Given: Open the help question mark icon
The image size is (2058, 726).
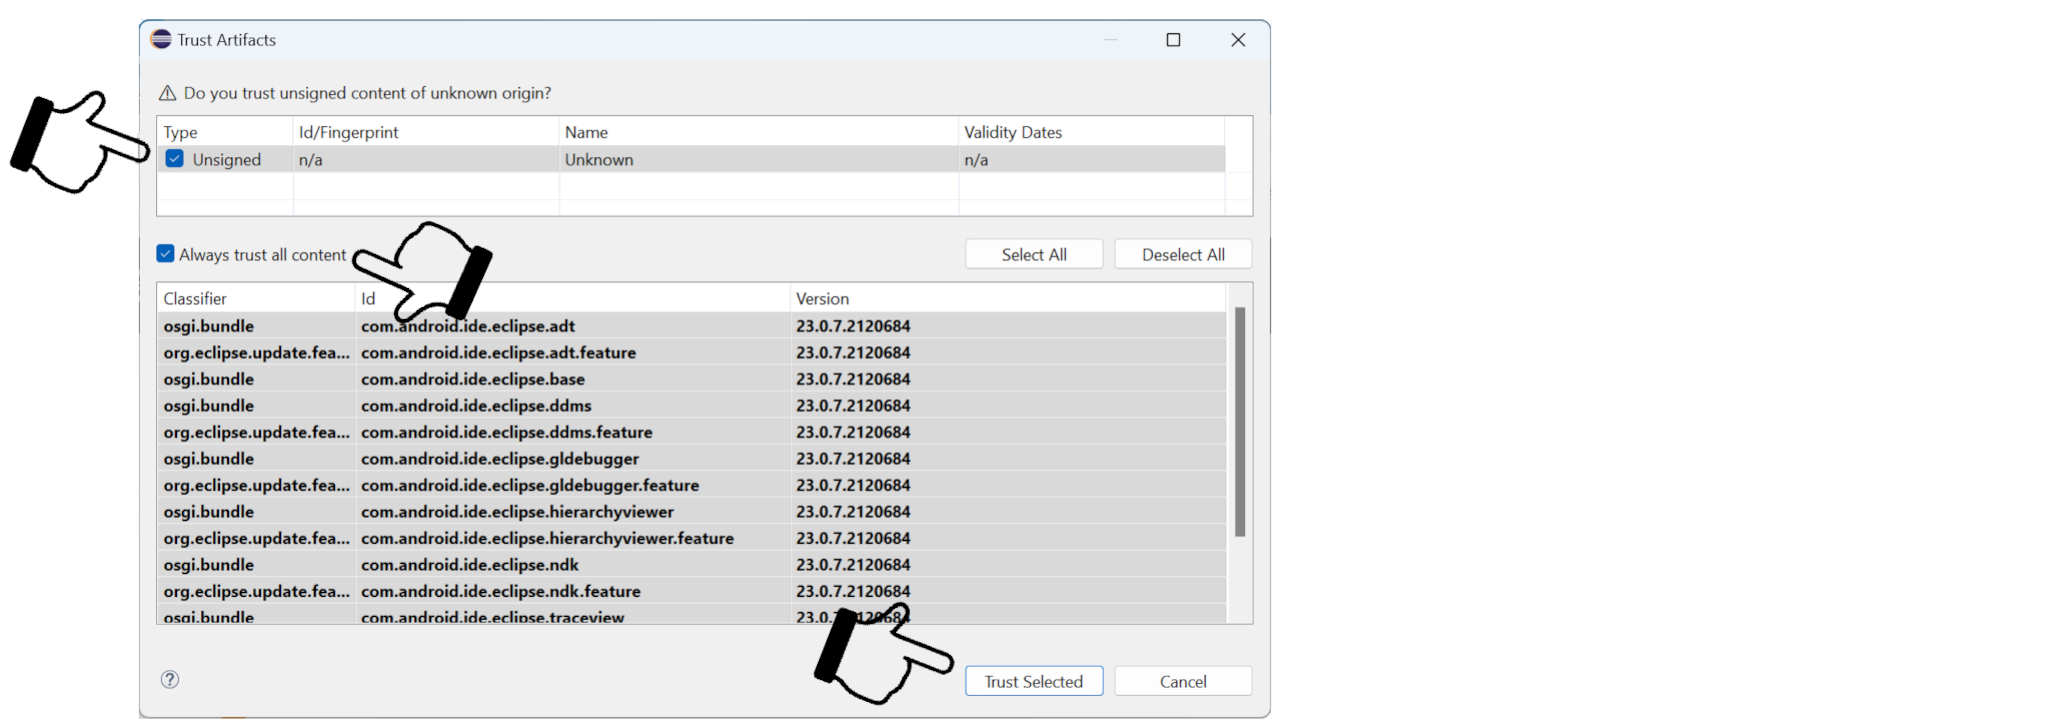Looking at the screenshot, I should pyautogui.click(x=170, y=680).
